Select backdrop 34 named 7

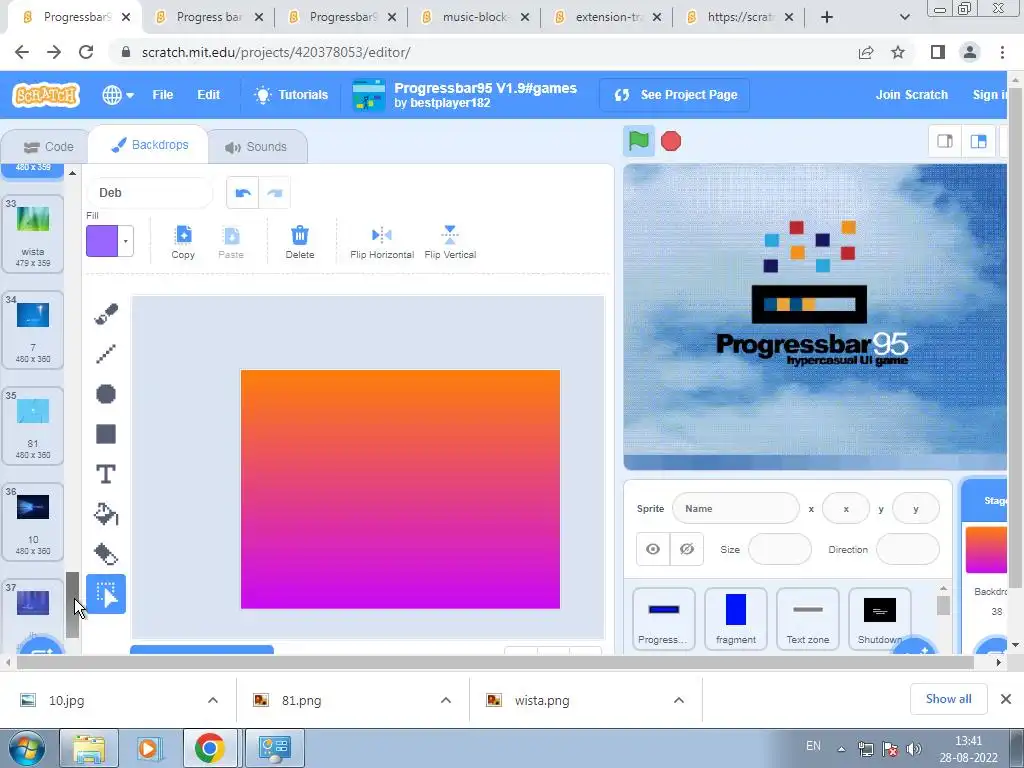point(33,329)
